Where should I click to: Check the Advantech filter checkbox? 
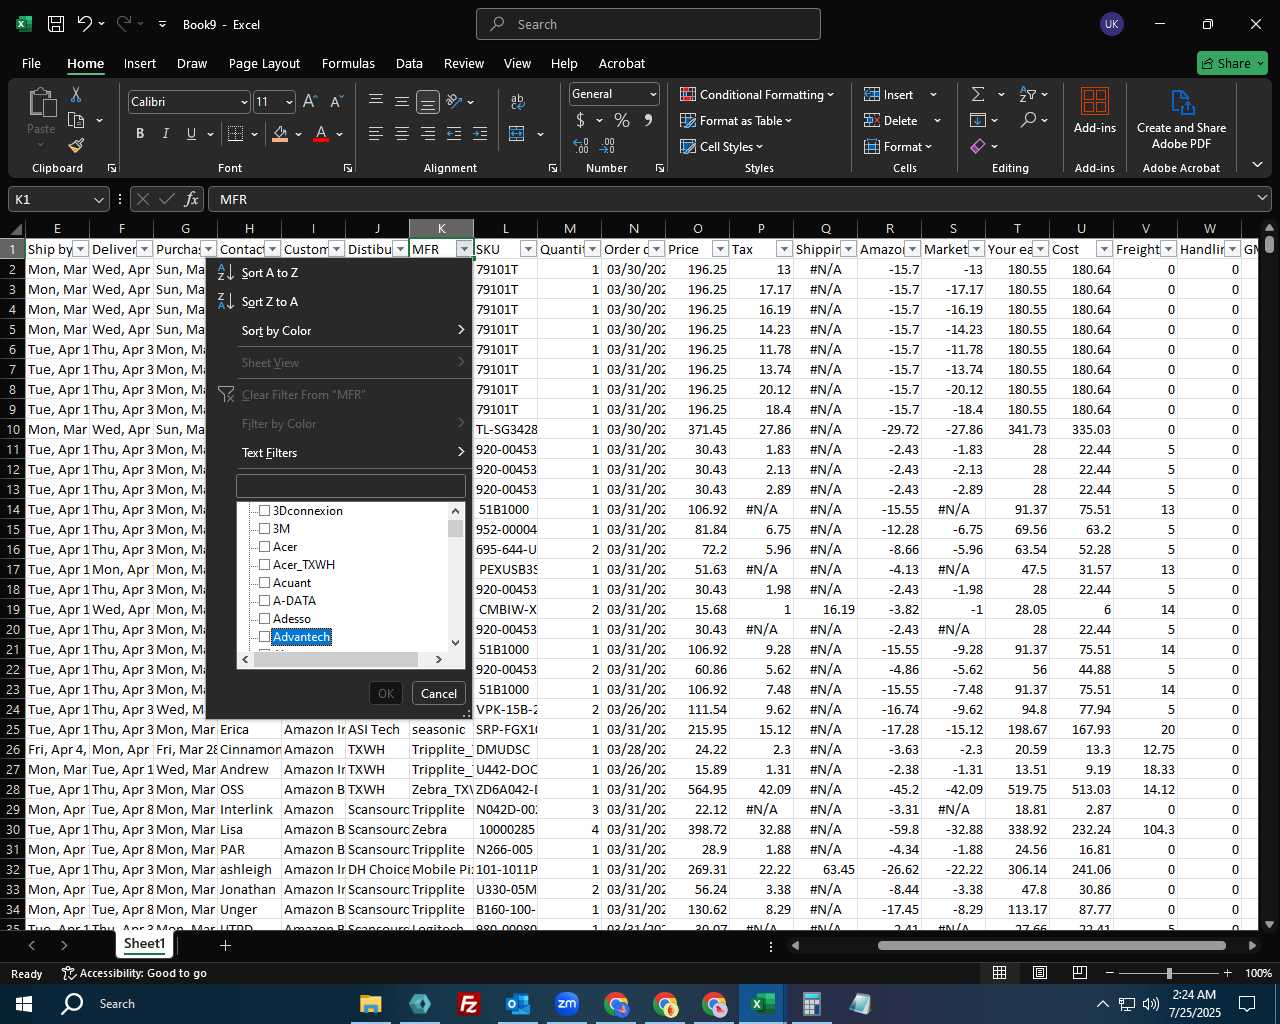pos(265,637)
